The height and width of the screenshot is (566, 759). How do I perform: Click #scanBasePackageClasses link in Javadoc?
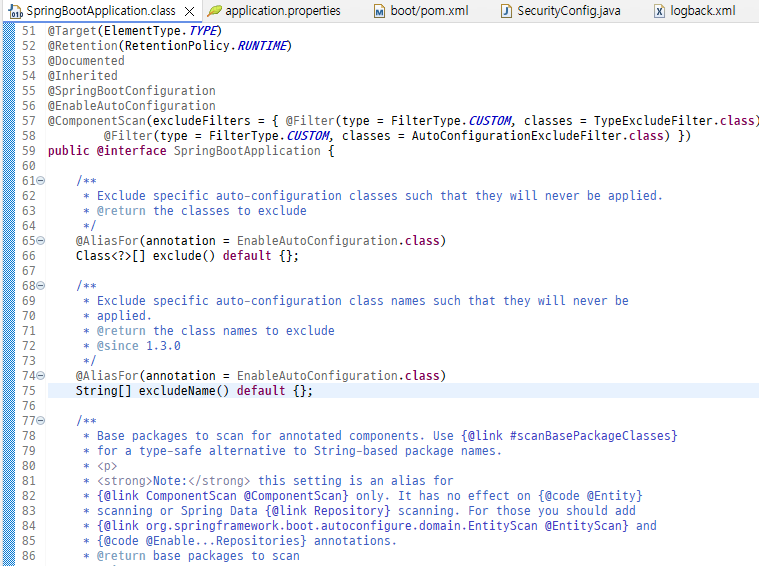click(590, 436)
